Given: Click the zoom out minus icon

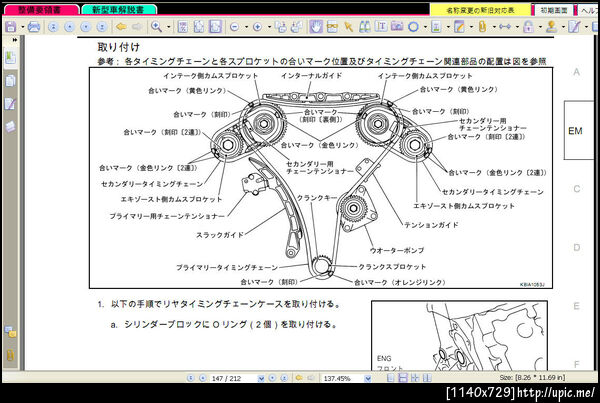Looking at the screenshot, I should pos(235,27).
